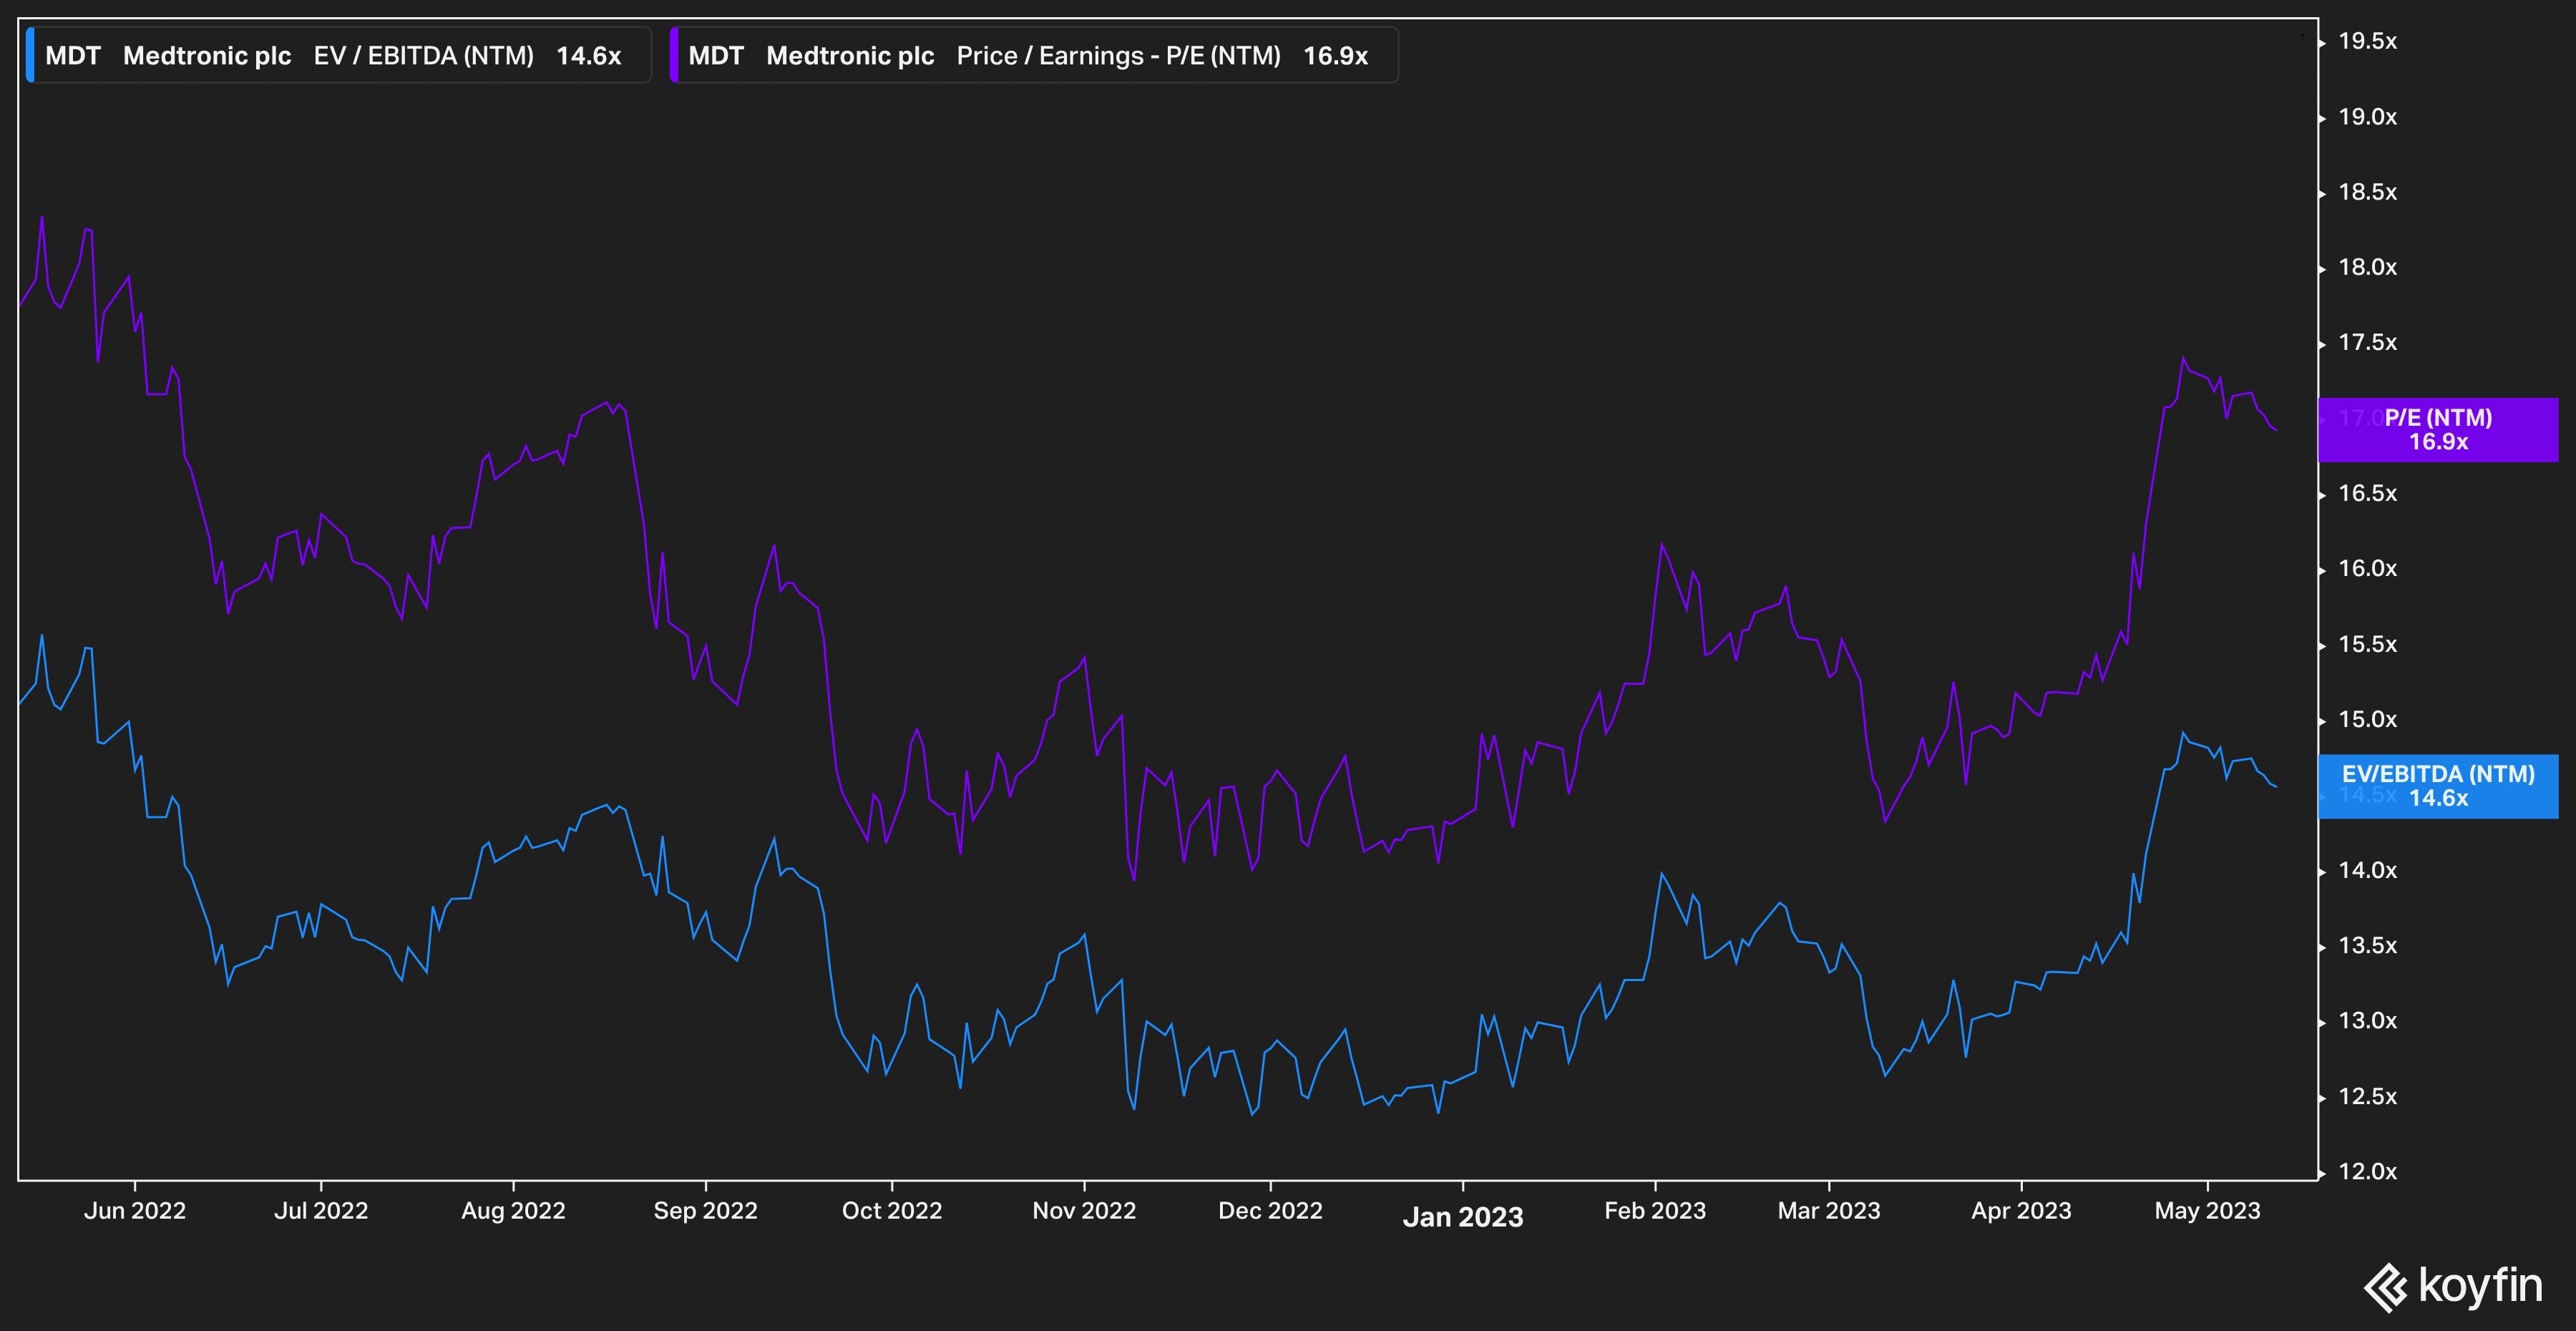
Task: Click the 16.5x y-axis value
Action: 2367,494
